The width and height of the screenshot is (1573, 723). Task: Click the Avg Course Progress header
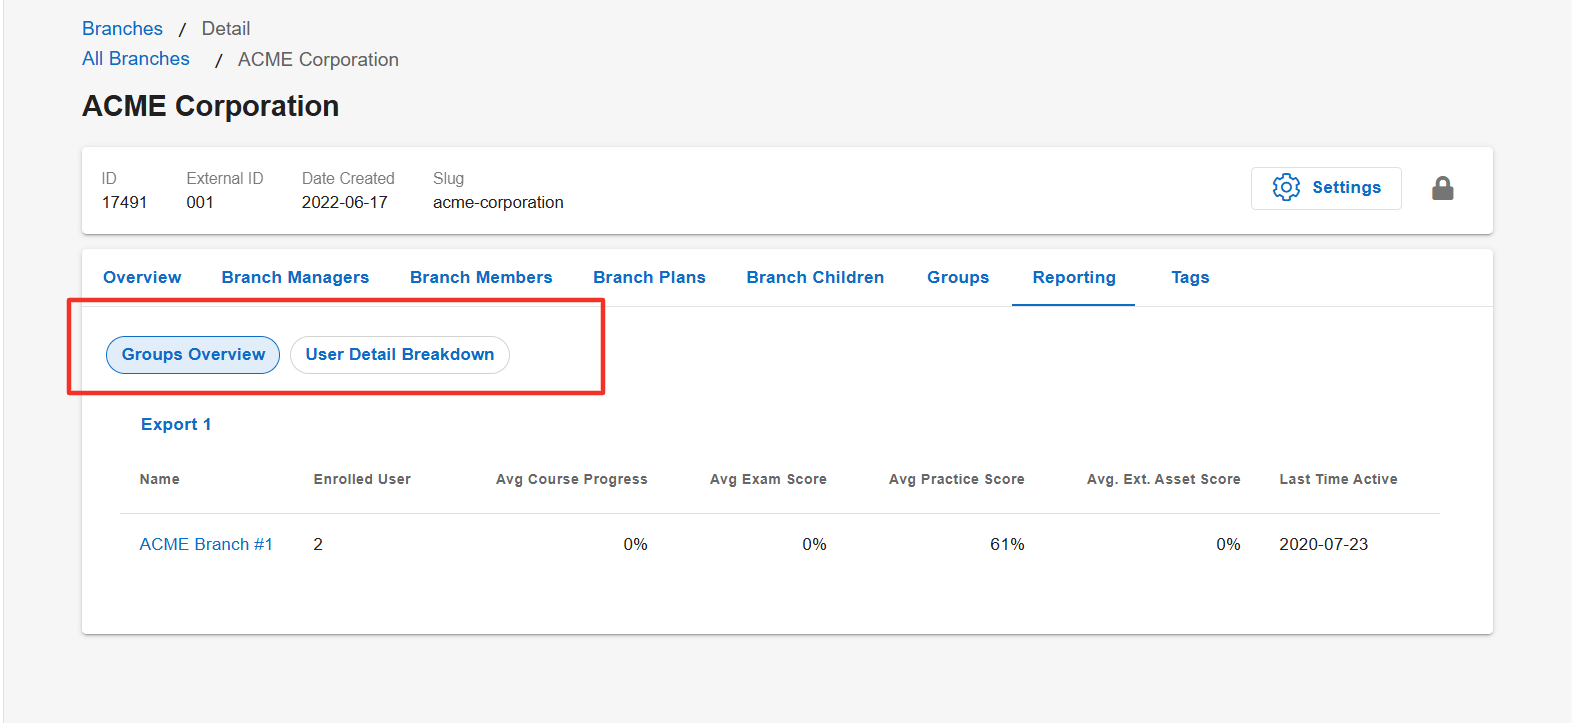(572, 479)
